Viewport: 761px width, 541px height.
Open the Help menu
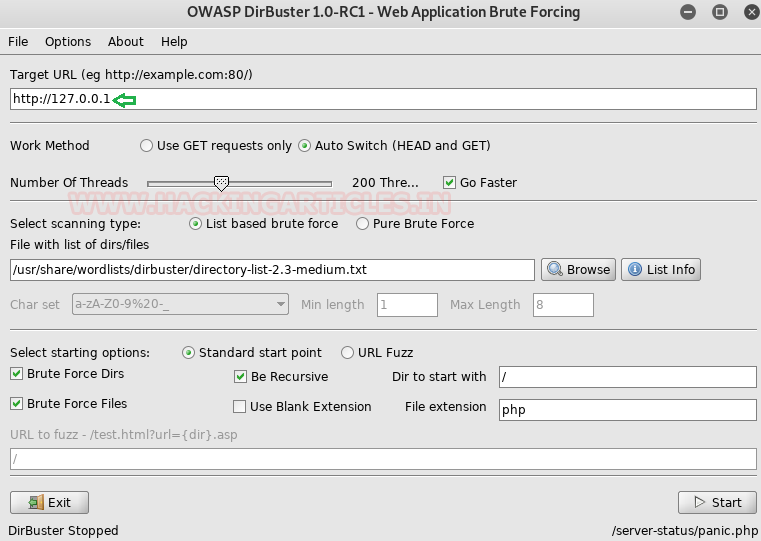(x=174, y=42)
